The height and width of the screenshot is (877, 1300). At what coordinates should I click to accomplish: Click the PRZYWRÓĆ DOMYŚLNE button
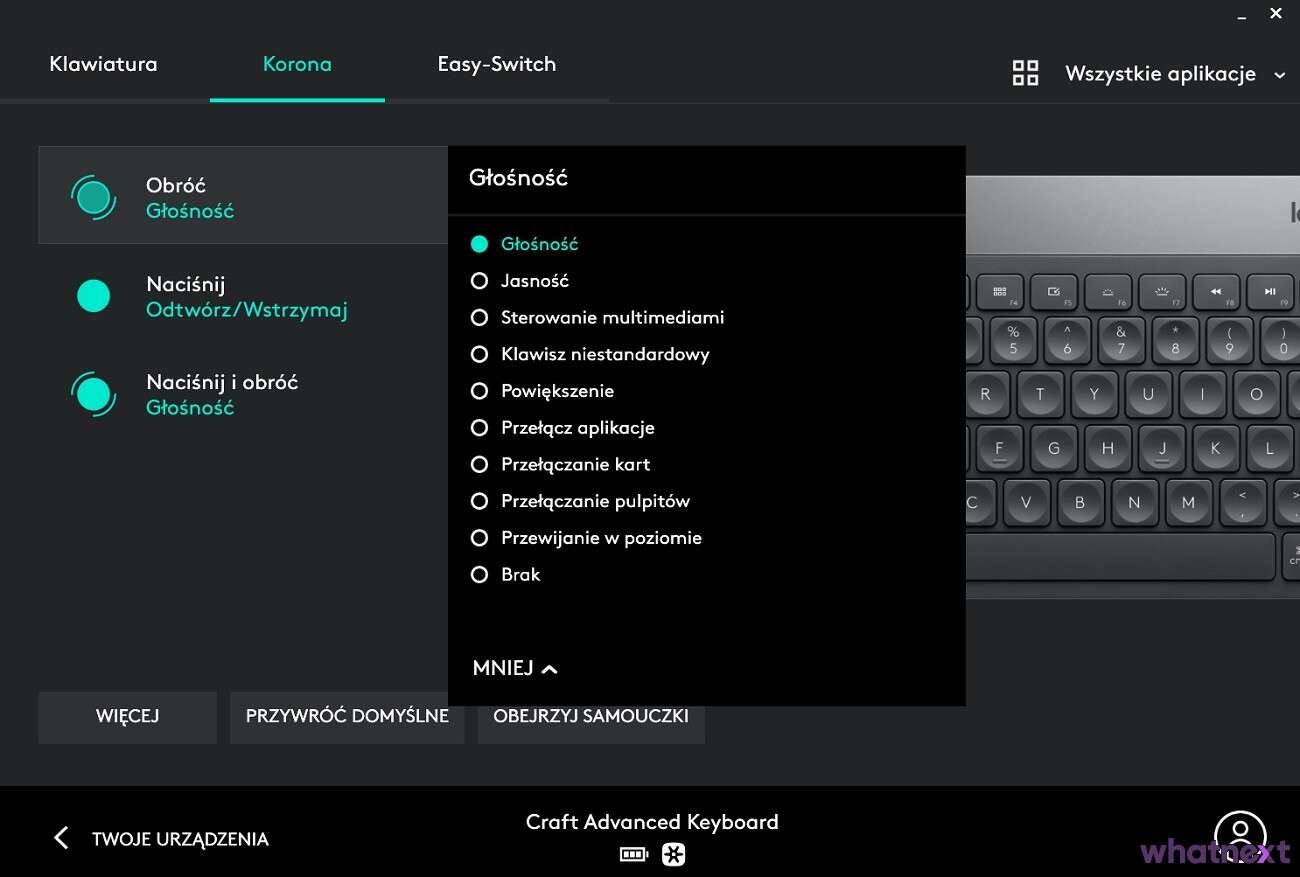347,717
